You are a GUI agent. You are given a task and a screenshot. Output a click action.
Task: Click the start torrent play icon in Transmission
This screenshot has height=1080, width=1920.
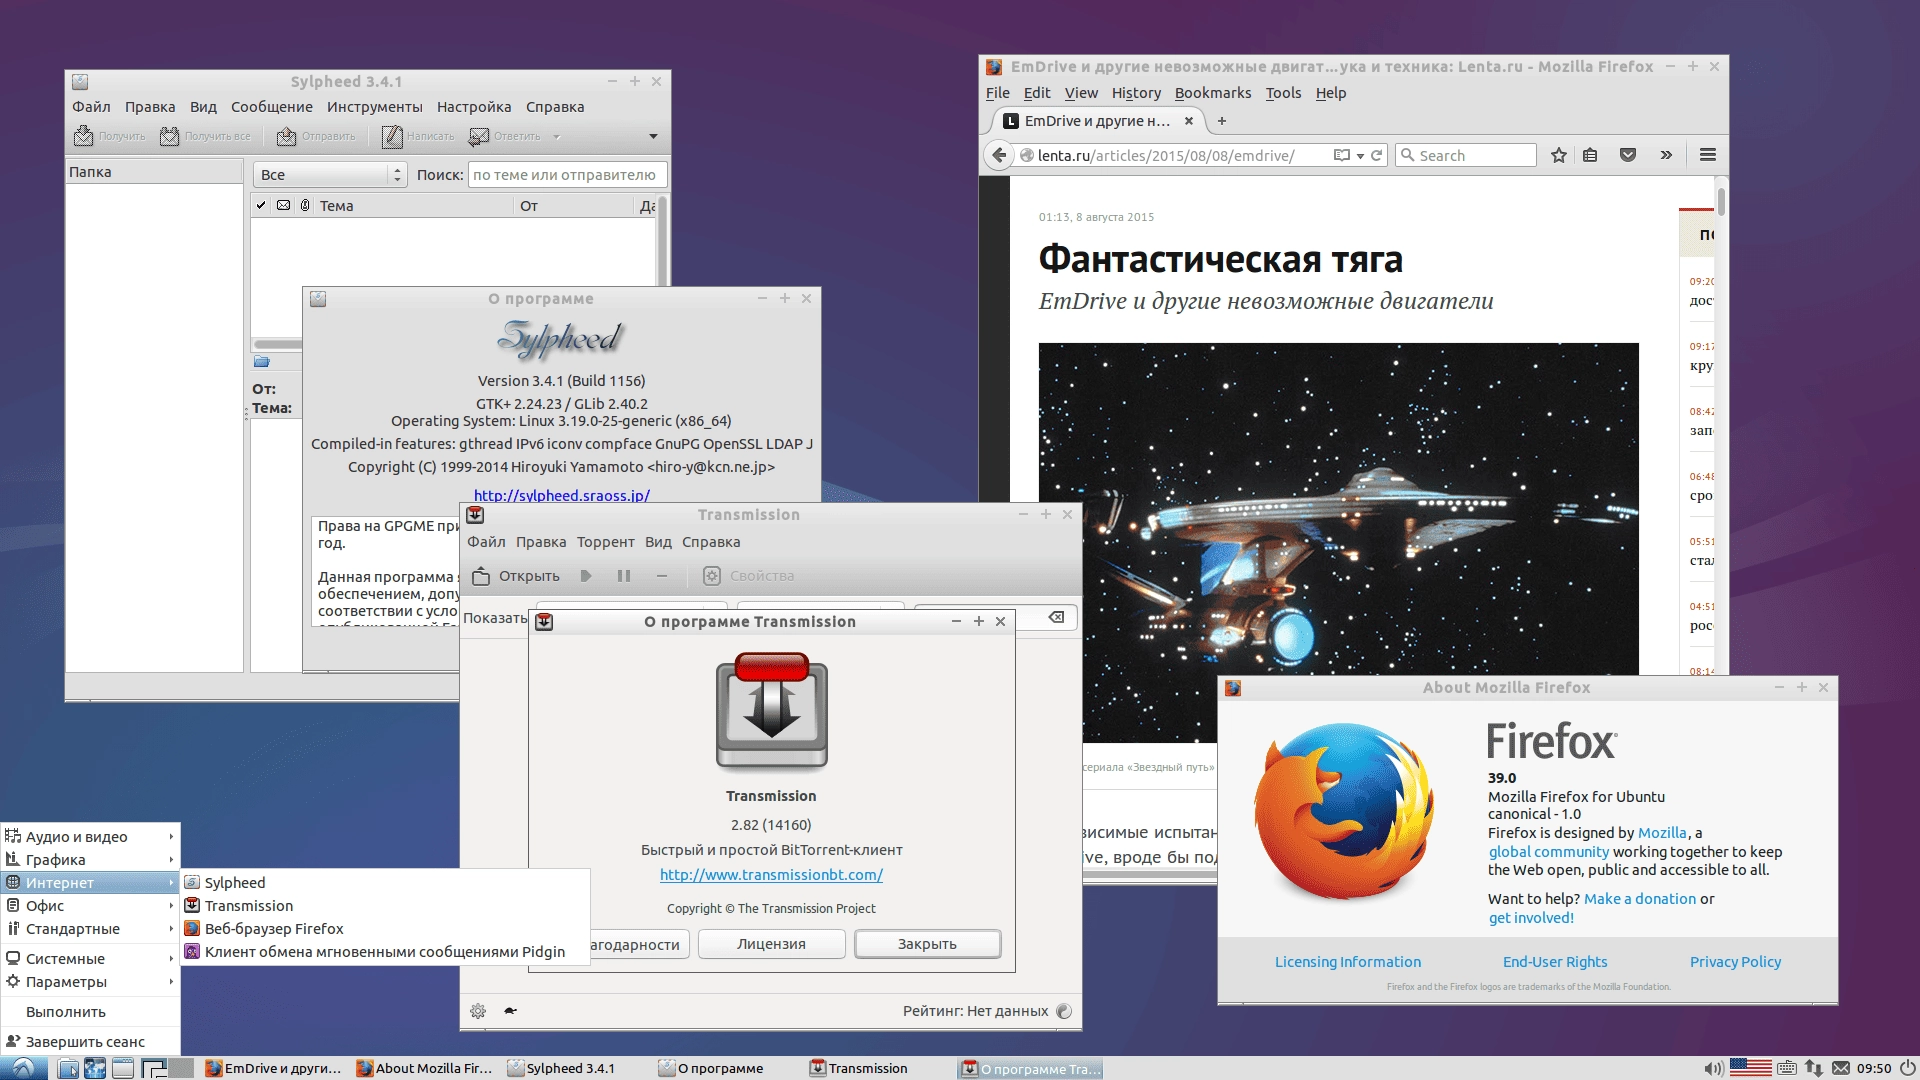pyautogui.click(x=587, y=576)
